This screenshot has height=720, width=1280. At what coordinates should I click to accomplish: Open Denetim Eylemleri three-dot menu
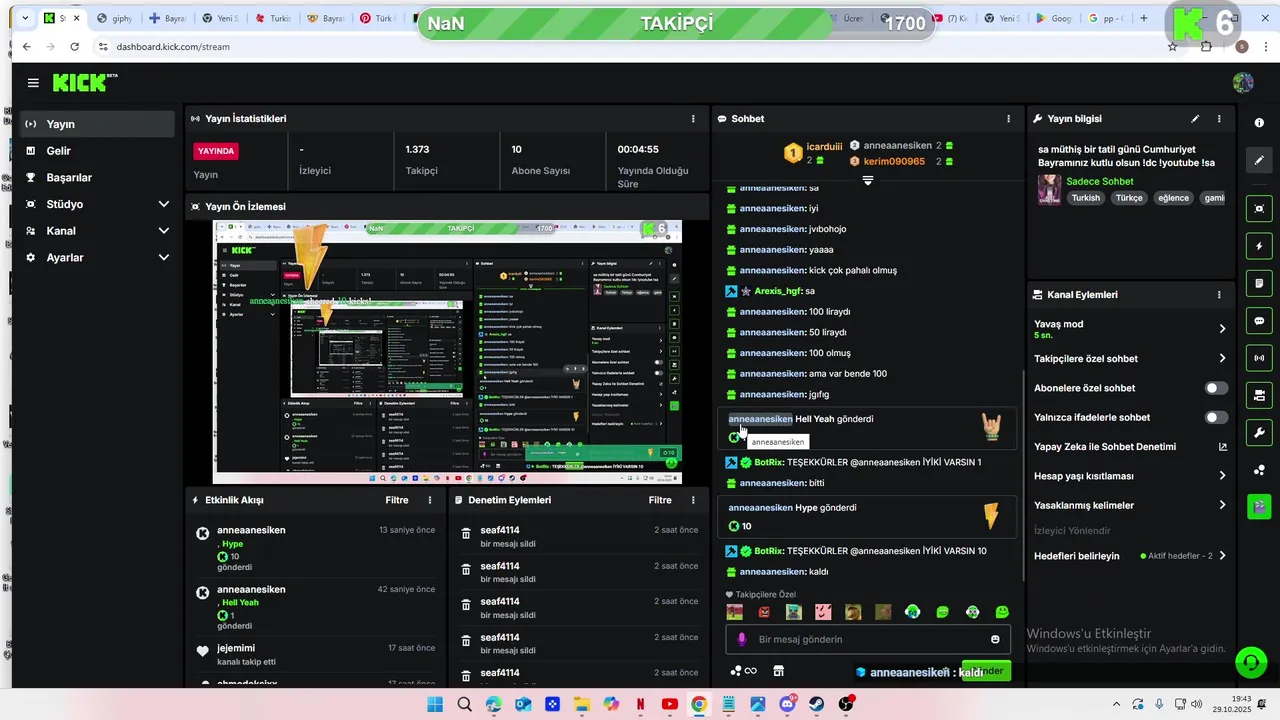[693, 500]
